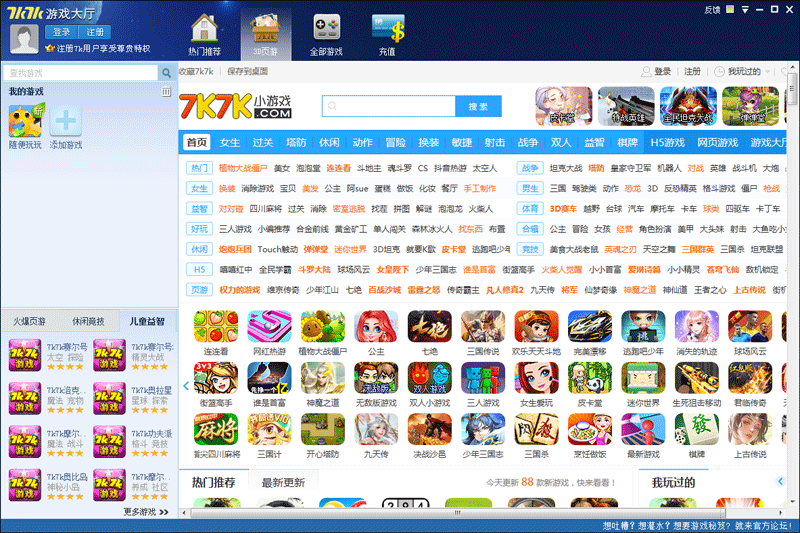800x533 pixels.
Task: Click the 注册 button in header
Action: [94, 32]
